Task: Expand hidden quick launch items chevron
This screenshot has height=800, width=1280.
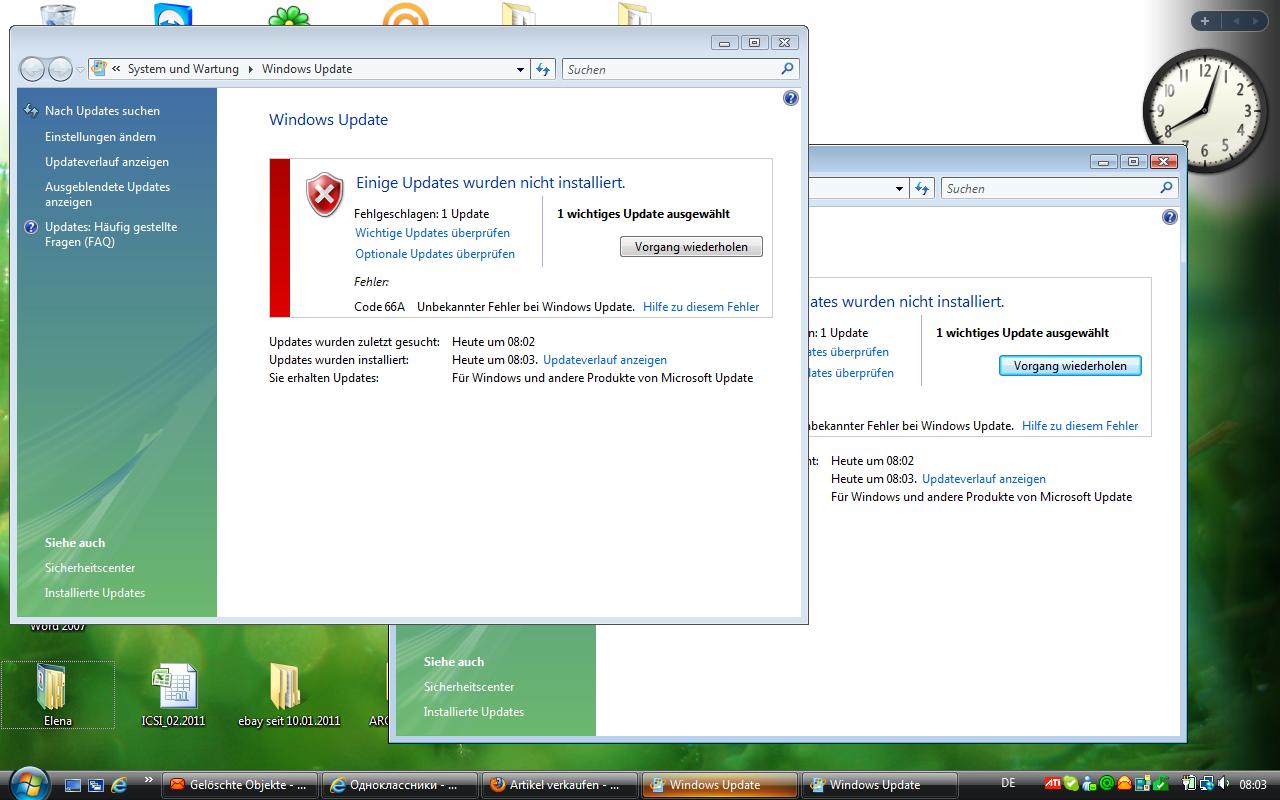Action: 149,779
